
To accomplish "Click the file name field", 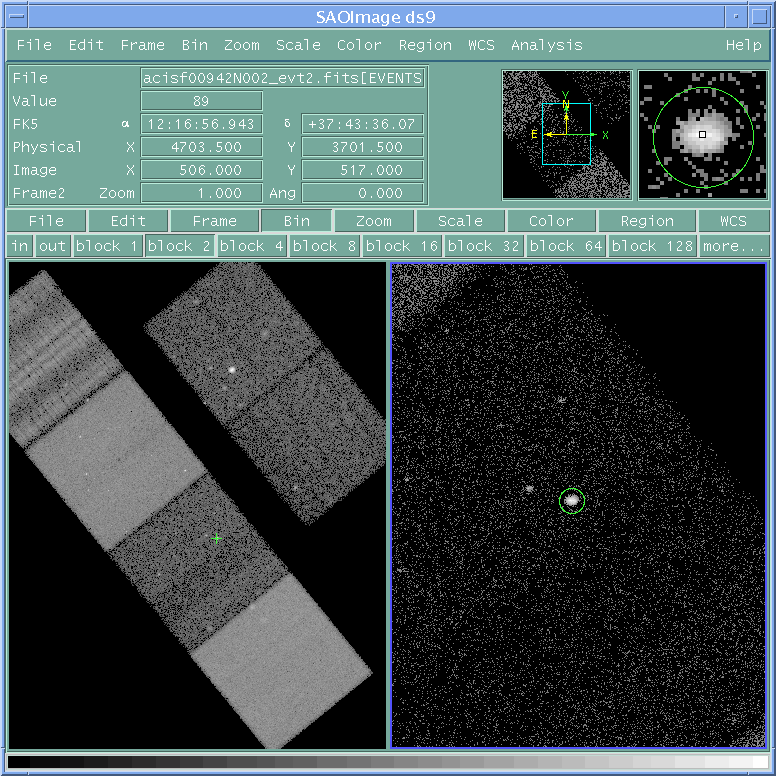I will (x=284, y=78).
